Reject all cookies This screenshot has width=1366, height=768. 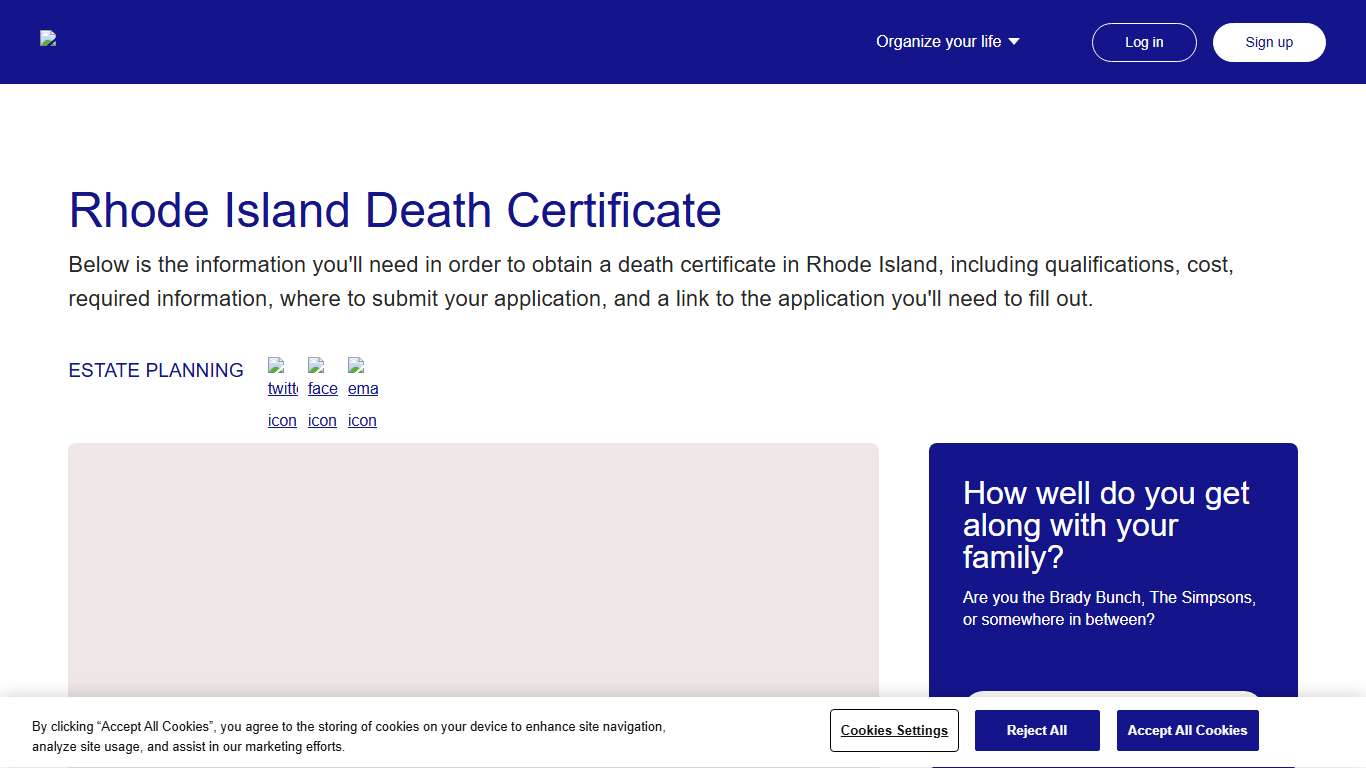click(x=1037, y=730)
